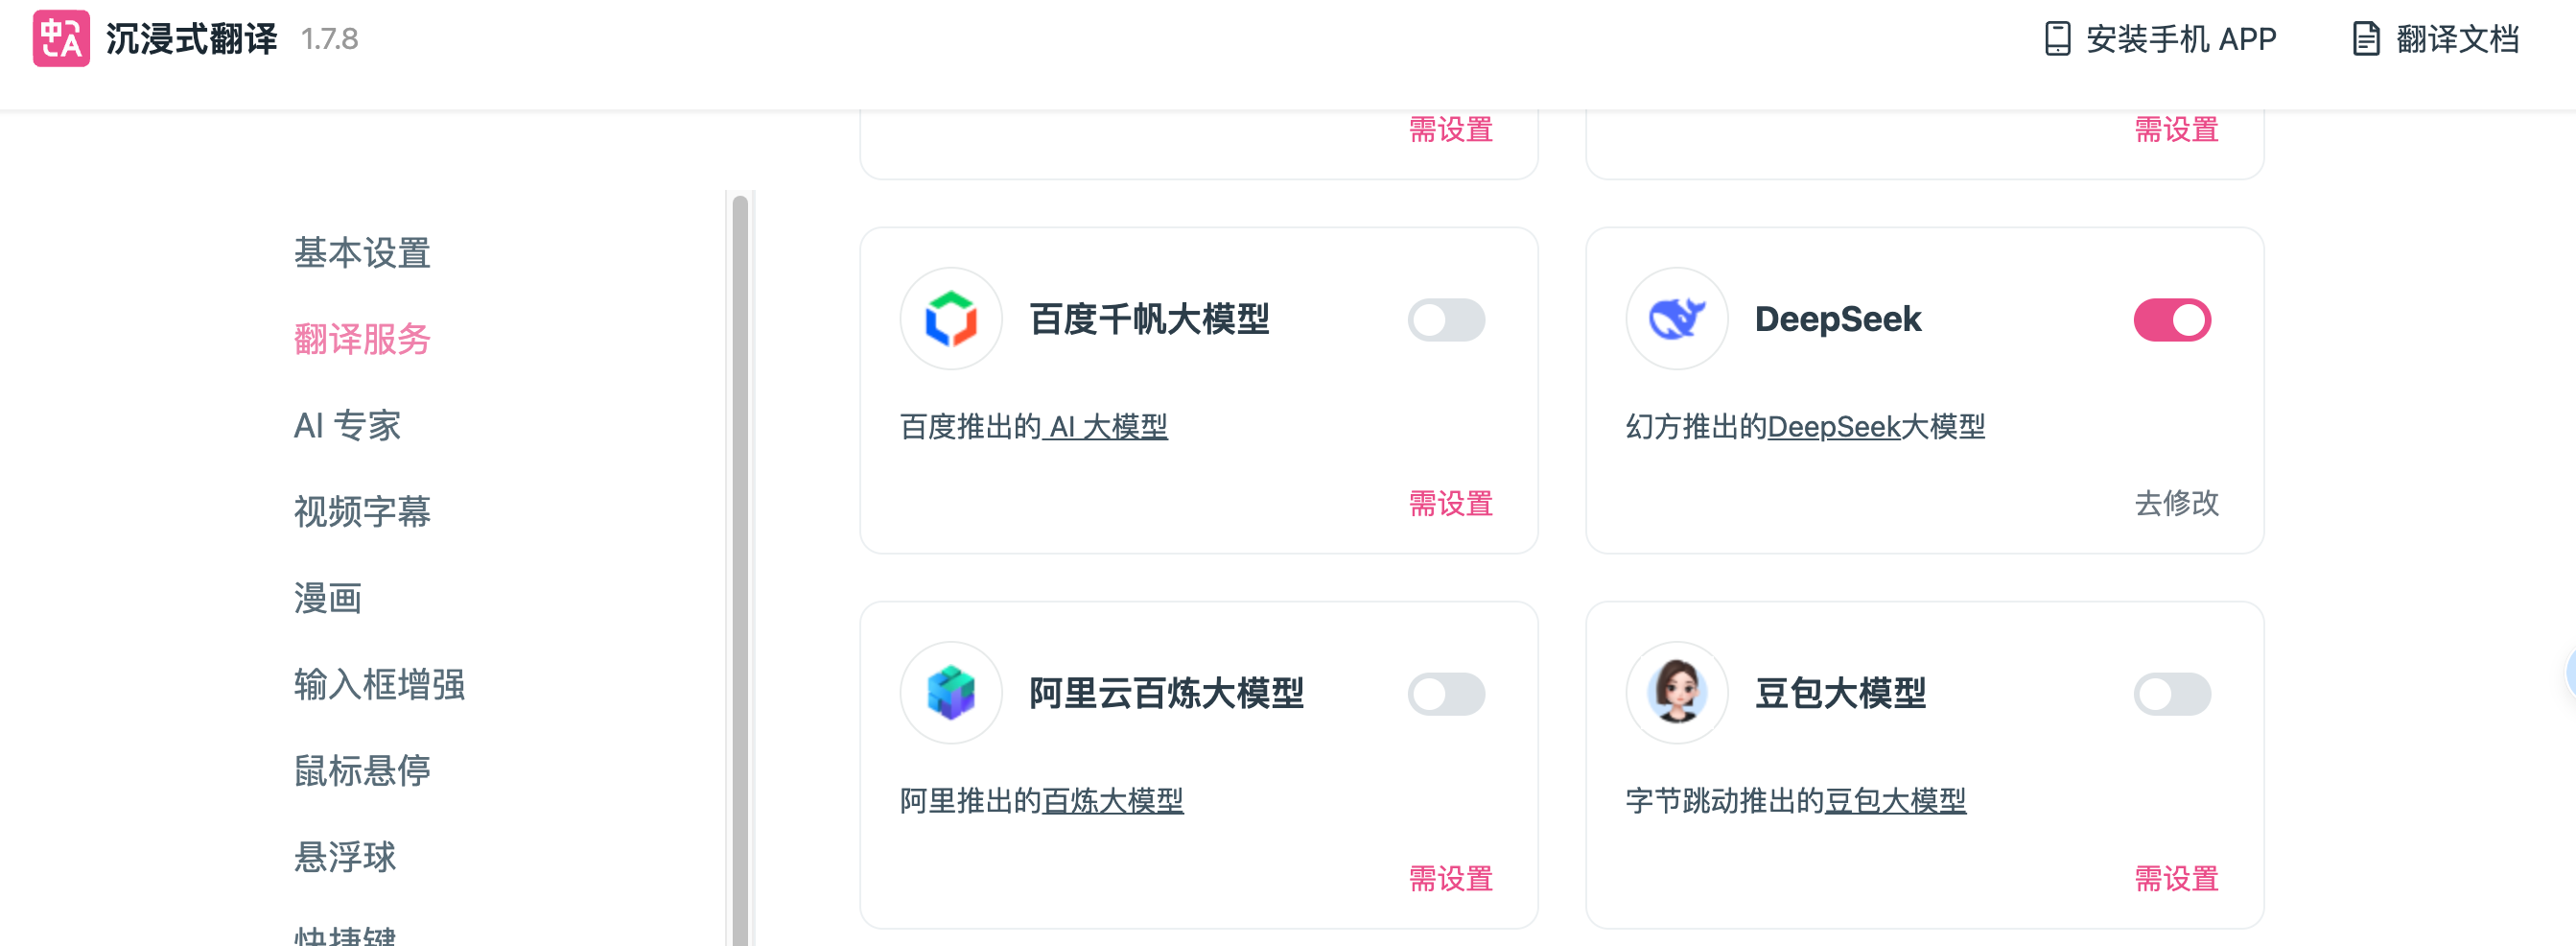Click 需设置 under 百度千帆大模型

[x=1450, y=503]
